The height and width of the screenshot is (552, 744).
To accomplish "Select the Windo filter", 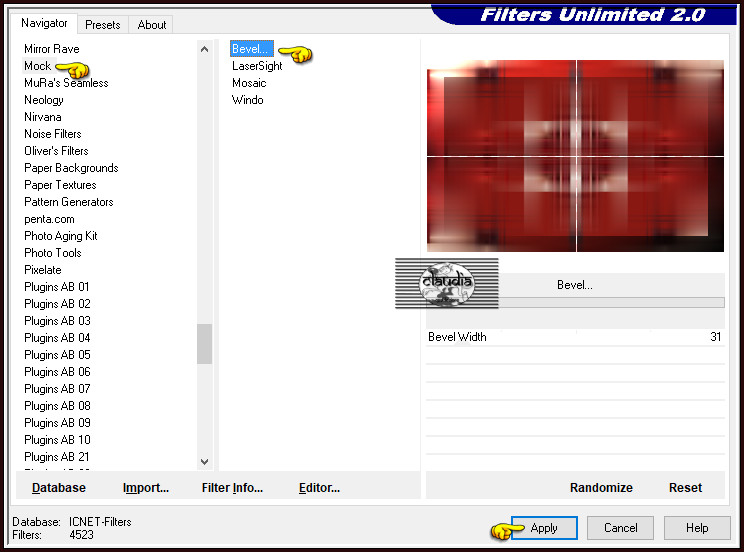I will pos(247,100).
